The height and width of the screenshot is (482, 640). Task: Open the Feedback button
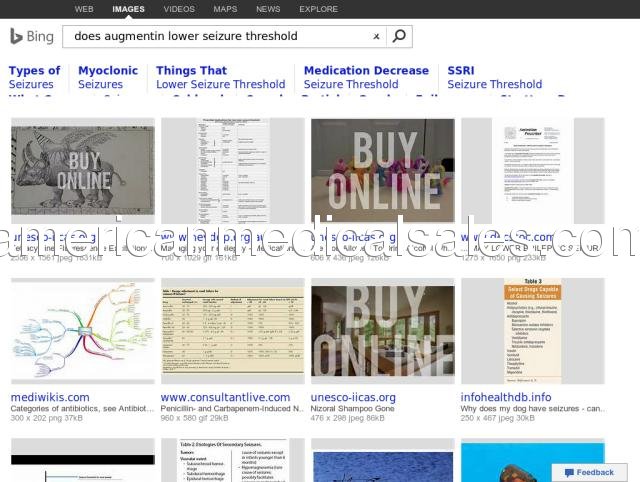tap(589, 472)
